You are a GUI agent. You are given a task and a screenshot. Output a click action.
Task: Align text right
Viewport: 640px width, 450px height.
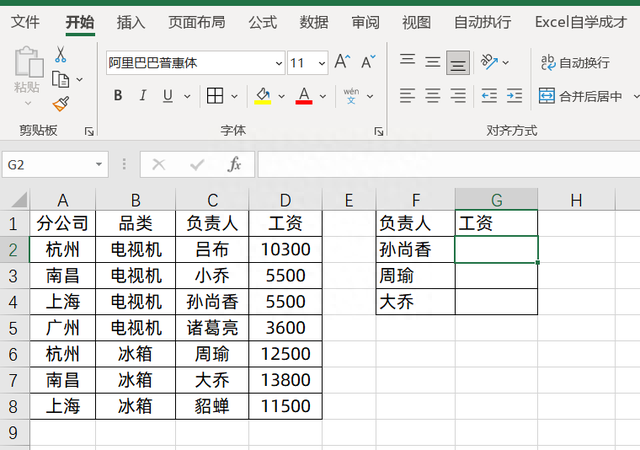[458, 96]
